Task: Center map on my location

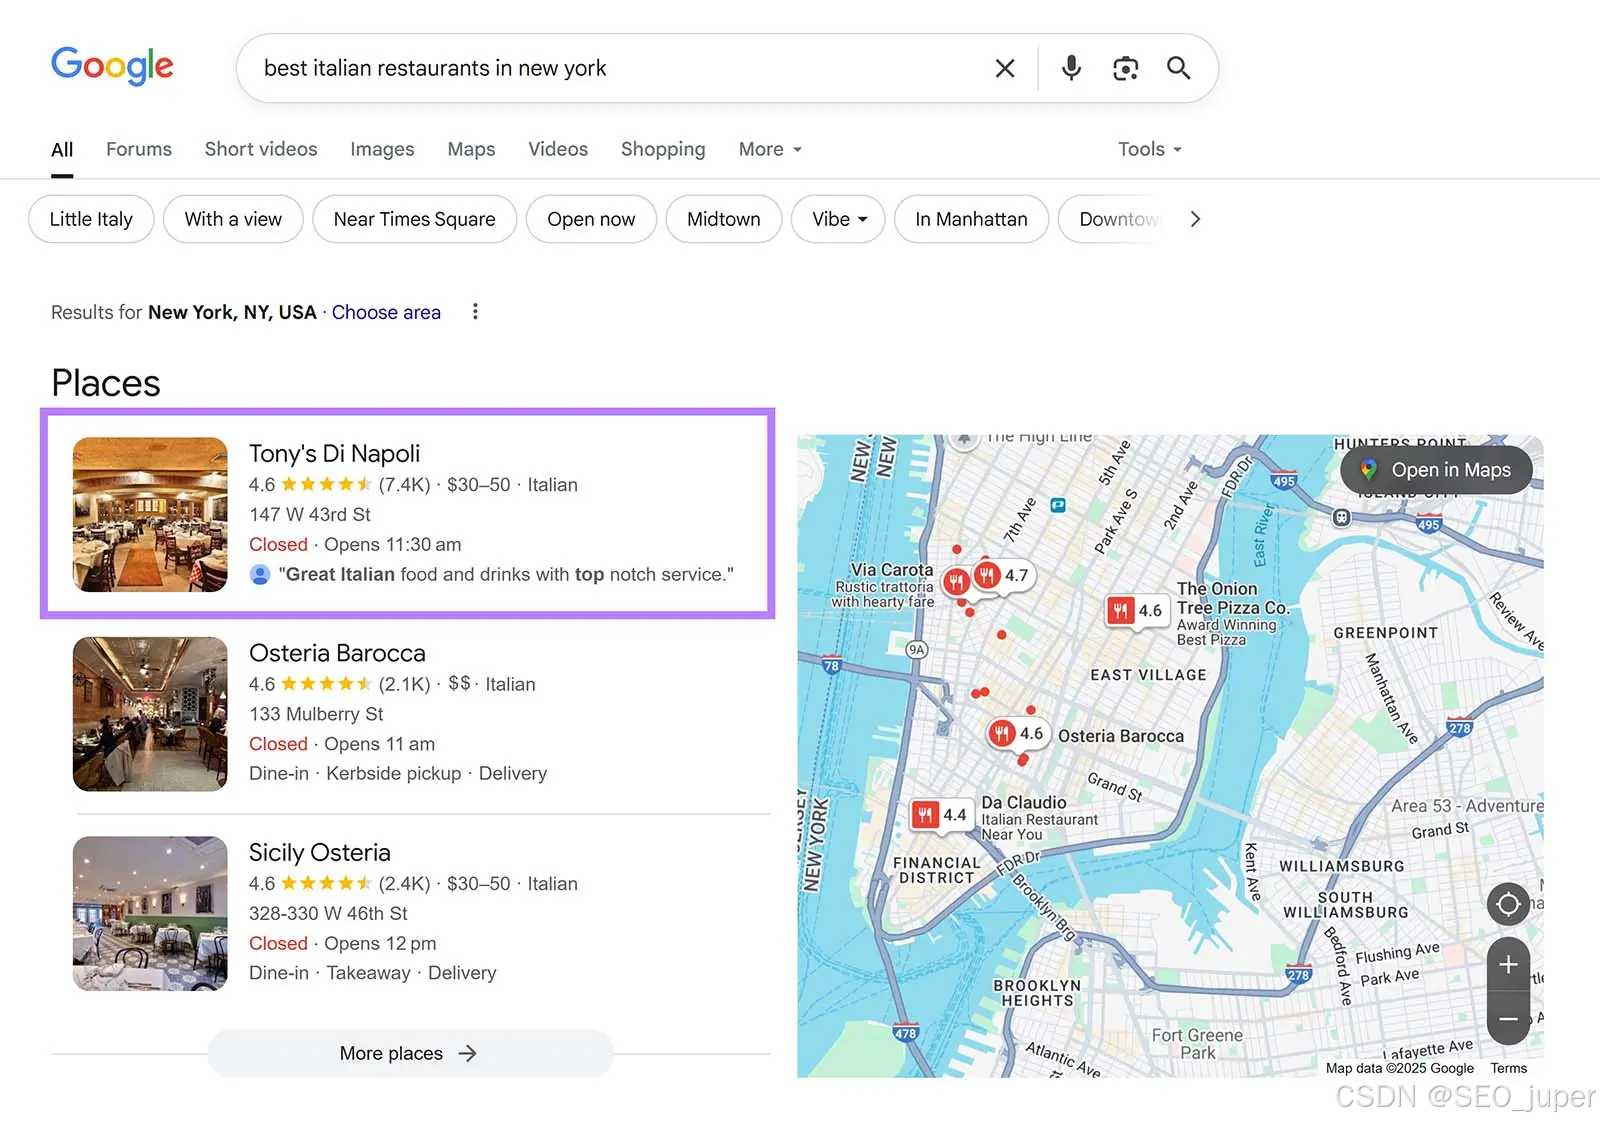Action: 1508,905
